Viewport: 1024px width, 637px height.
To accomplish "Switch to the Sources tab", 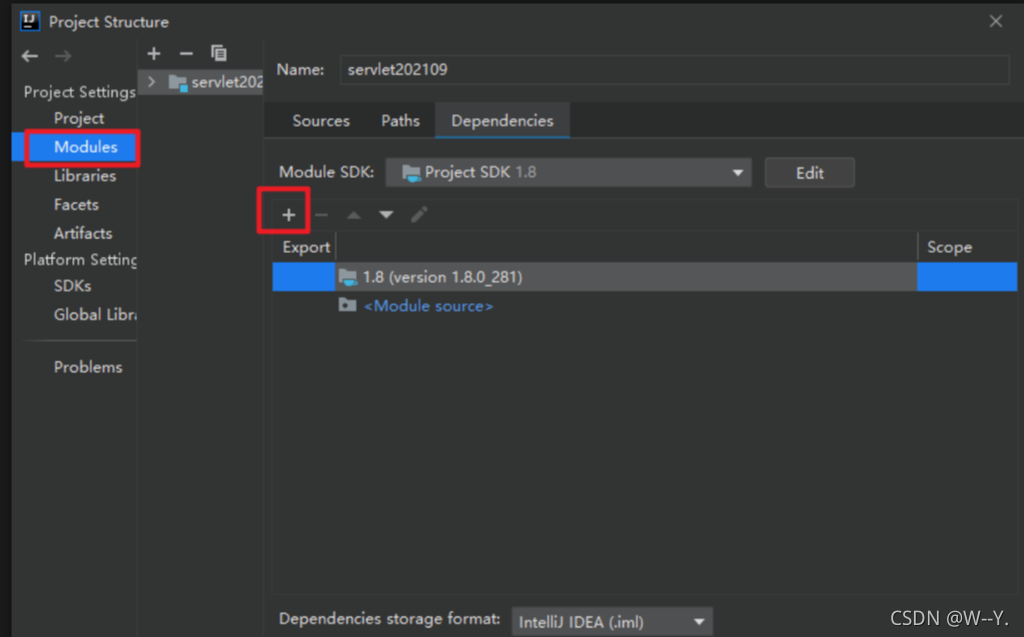I will click(x=320, y=120).
